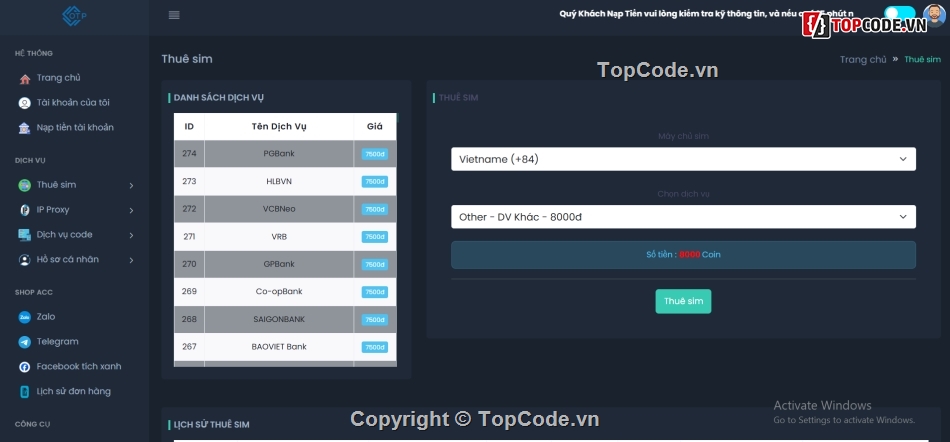Image resolution: width=950 pixels, height=442 pixels.
Task: Expand the Hồ sơ cá nhân submenu chevron
Action: click(131, 260)
